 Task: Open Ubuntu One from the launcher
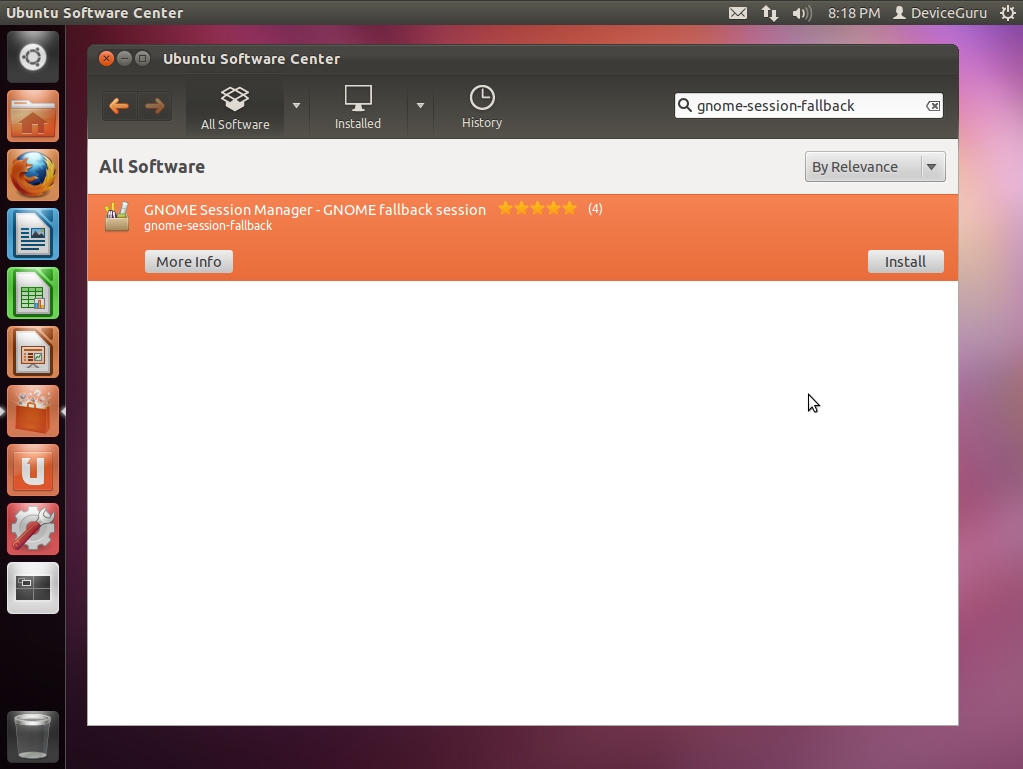(33, 470)
